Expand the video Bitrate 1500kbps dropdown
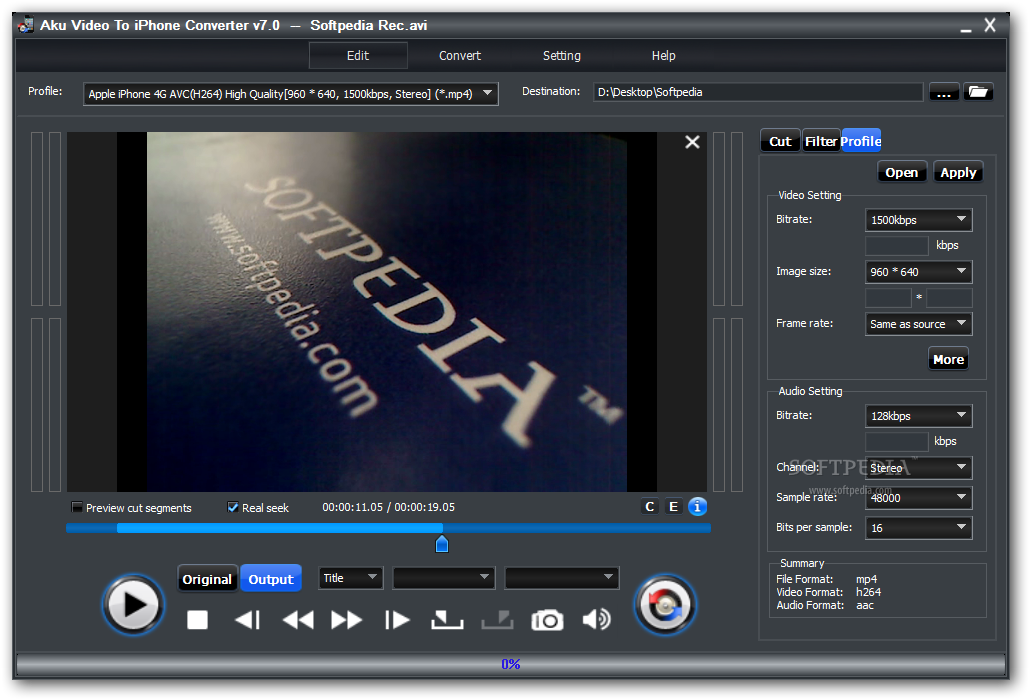 coord(918,220)
